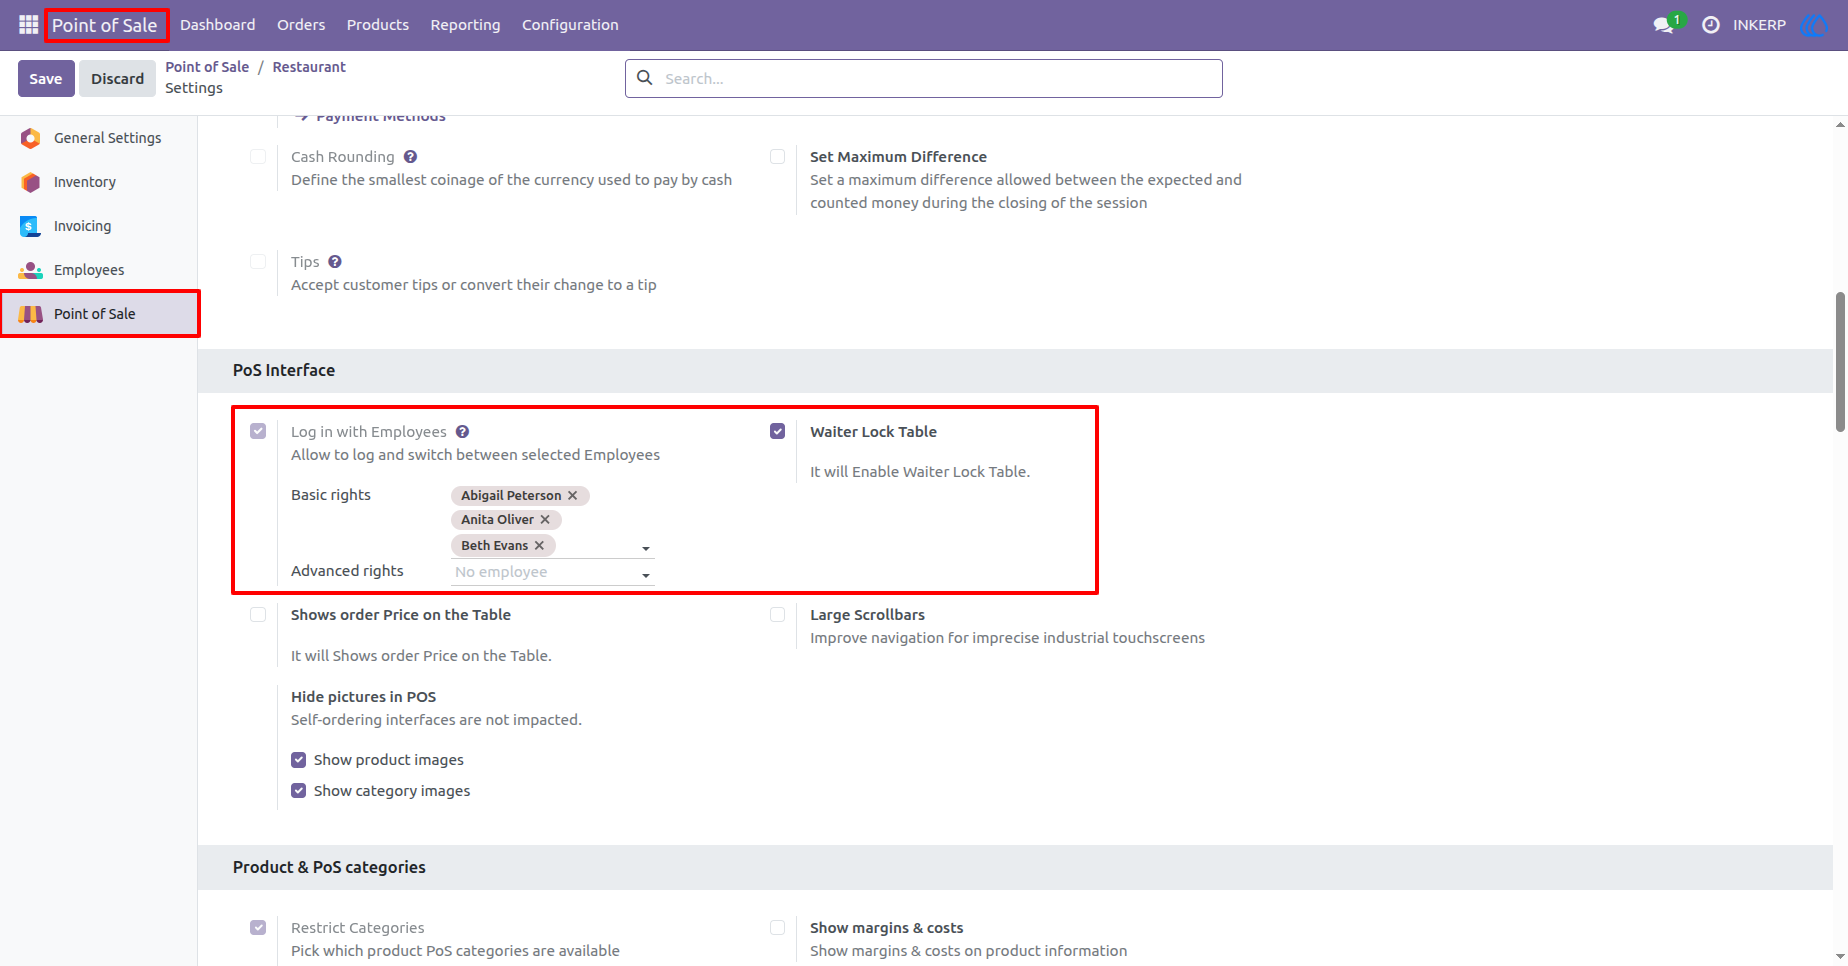Open the chat messages icon with badge

coord(1665,24)
